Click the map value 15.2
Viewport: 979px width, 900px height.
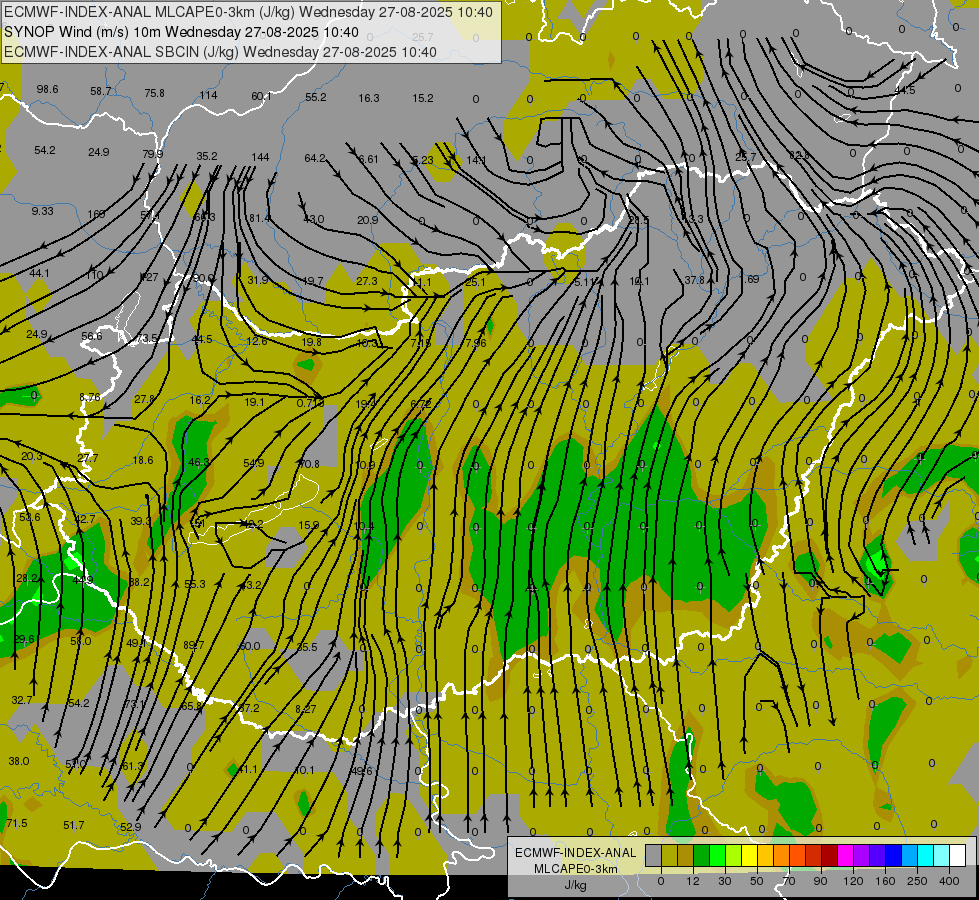point(423,98)
